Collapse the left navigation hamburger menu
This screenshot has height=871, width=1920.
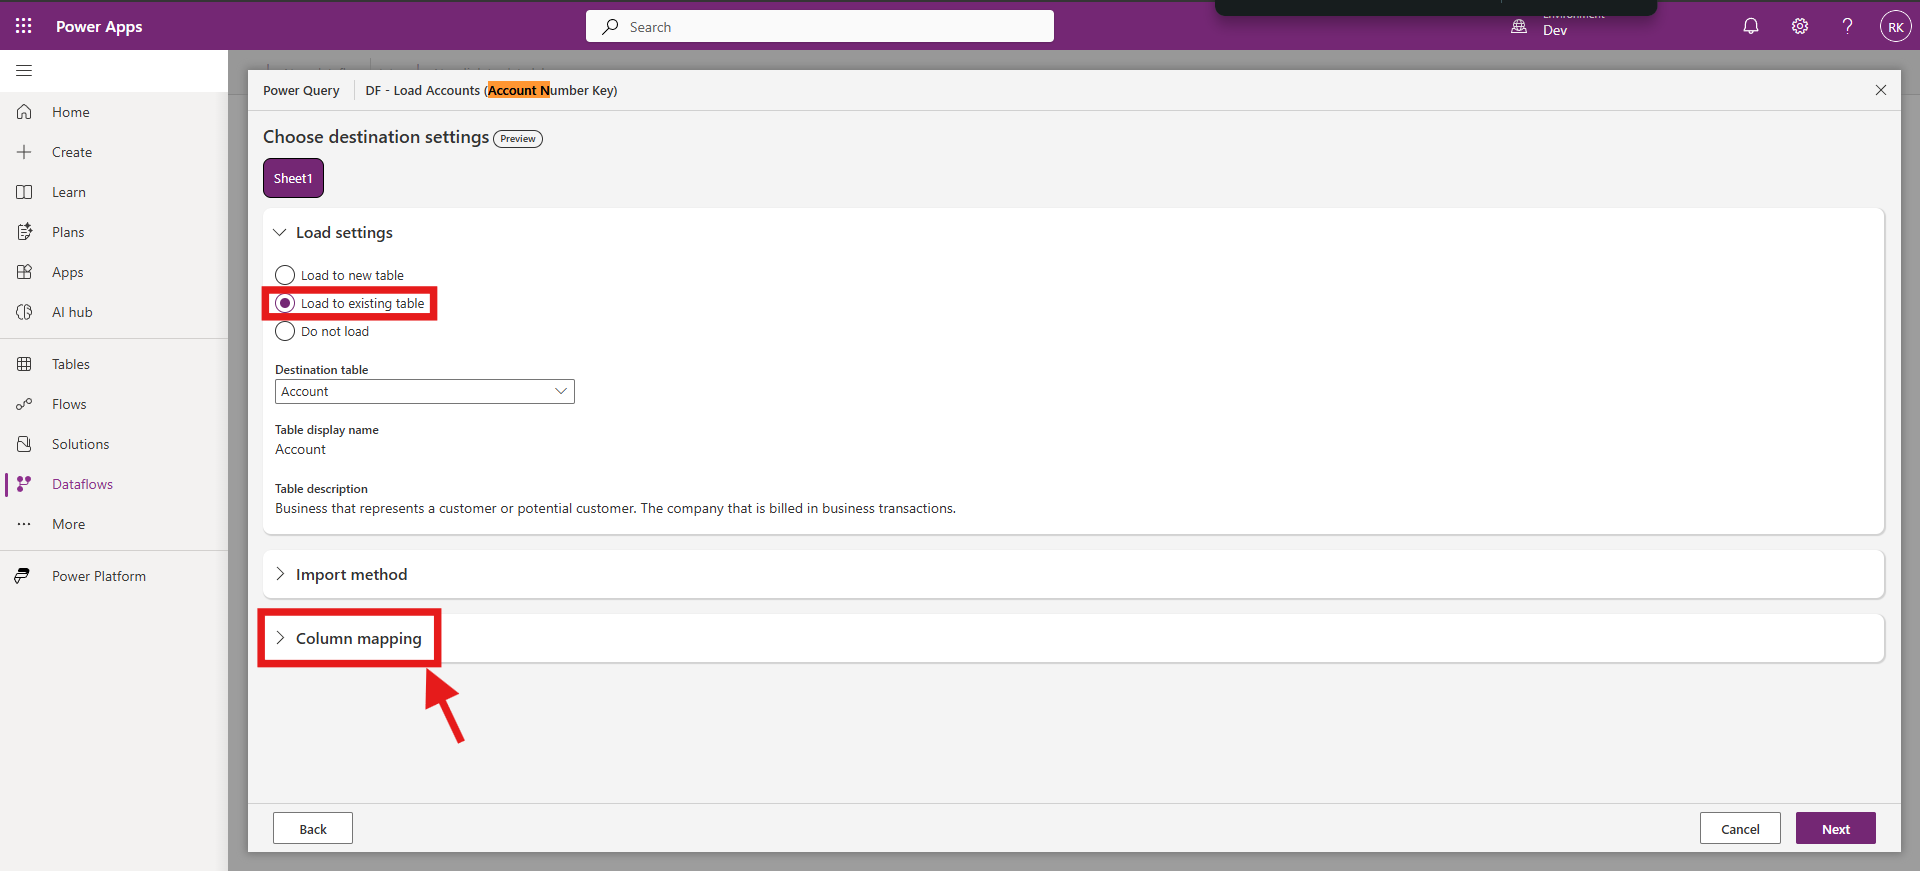point(24,71)
